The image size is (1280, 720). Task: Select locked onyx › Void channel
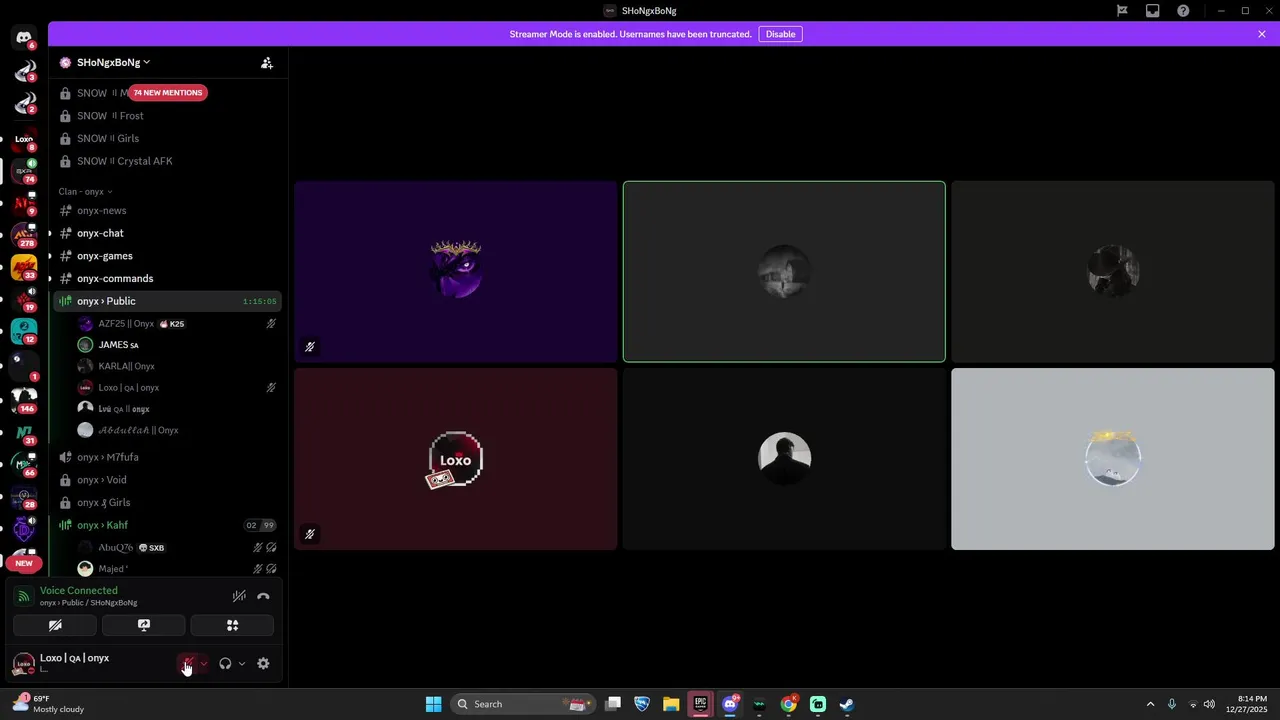167,480
